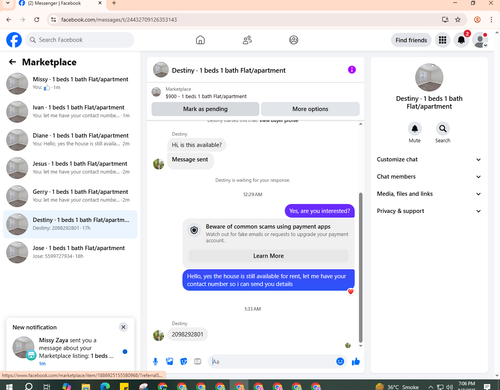500x390 pixels.
Task: Open Windows taskbar search
Action: 29,387
